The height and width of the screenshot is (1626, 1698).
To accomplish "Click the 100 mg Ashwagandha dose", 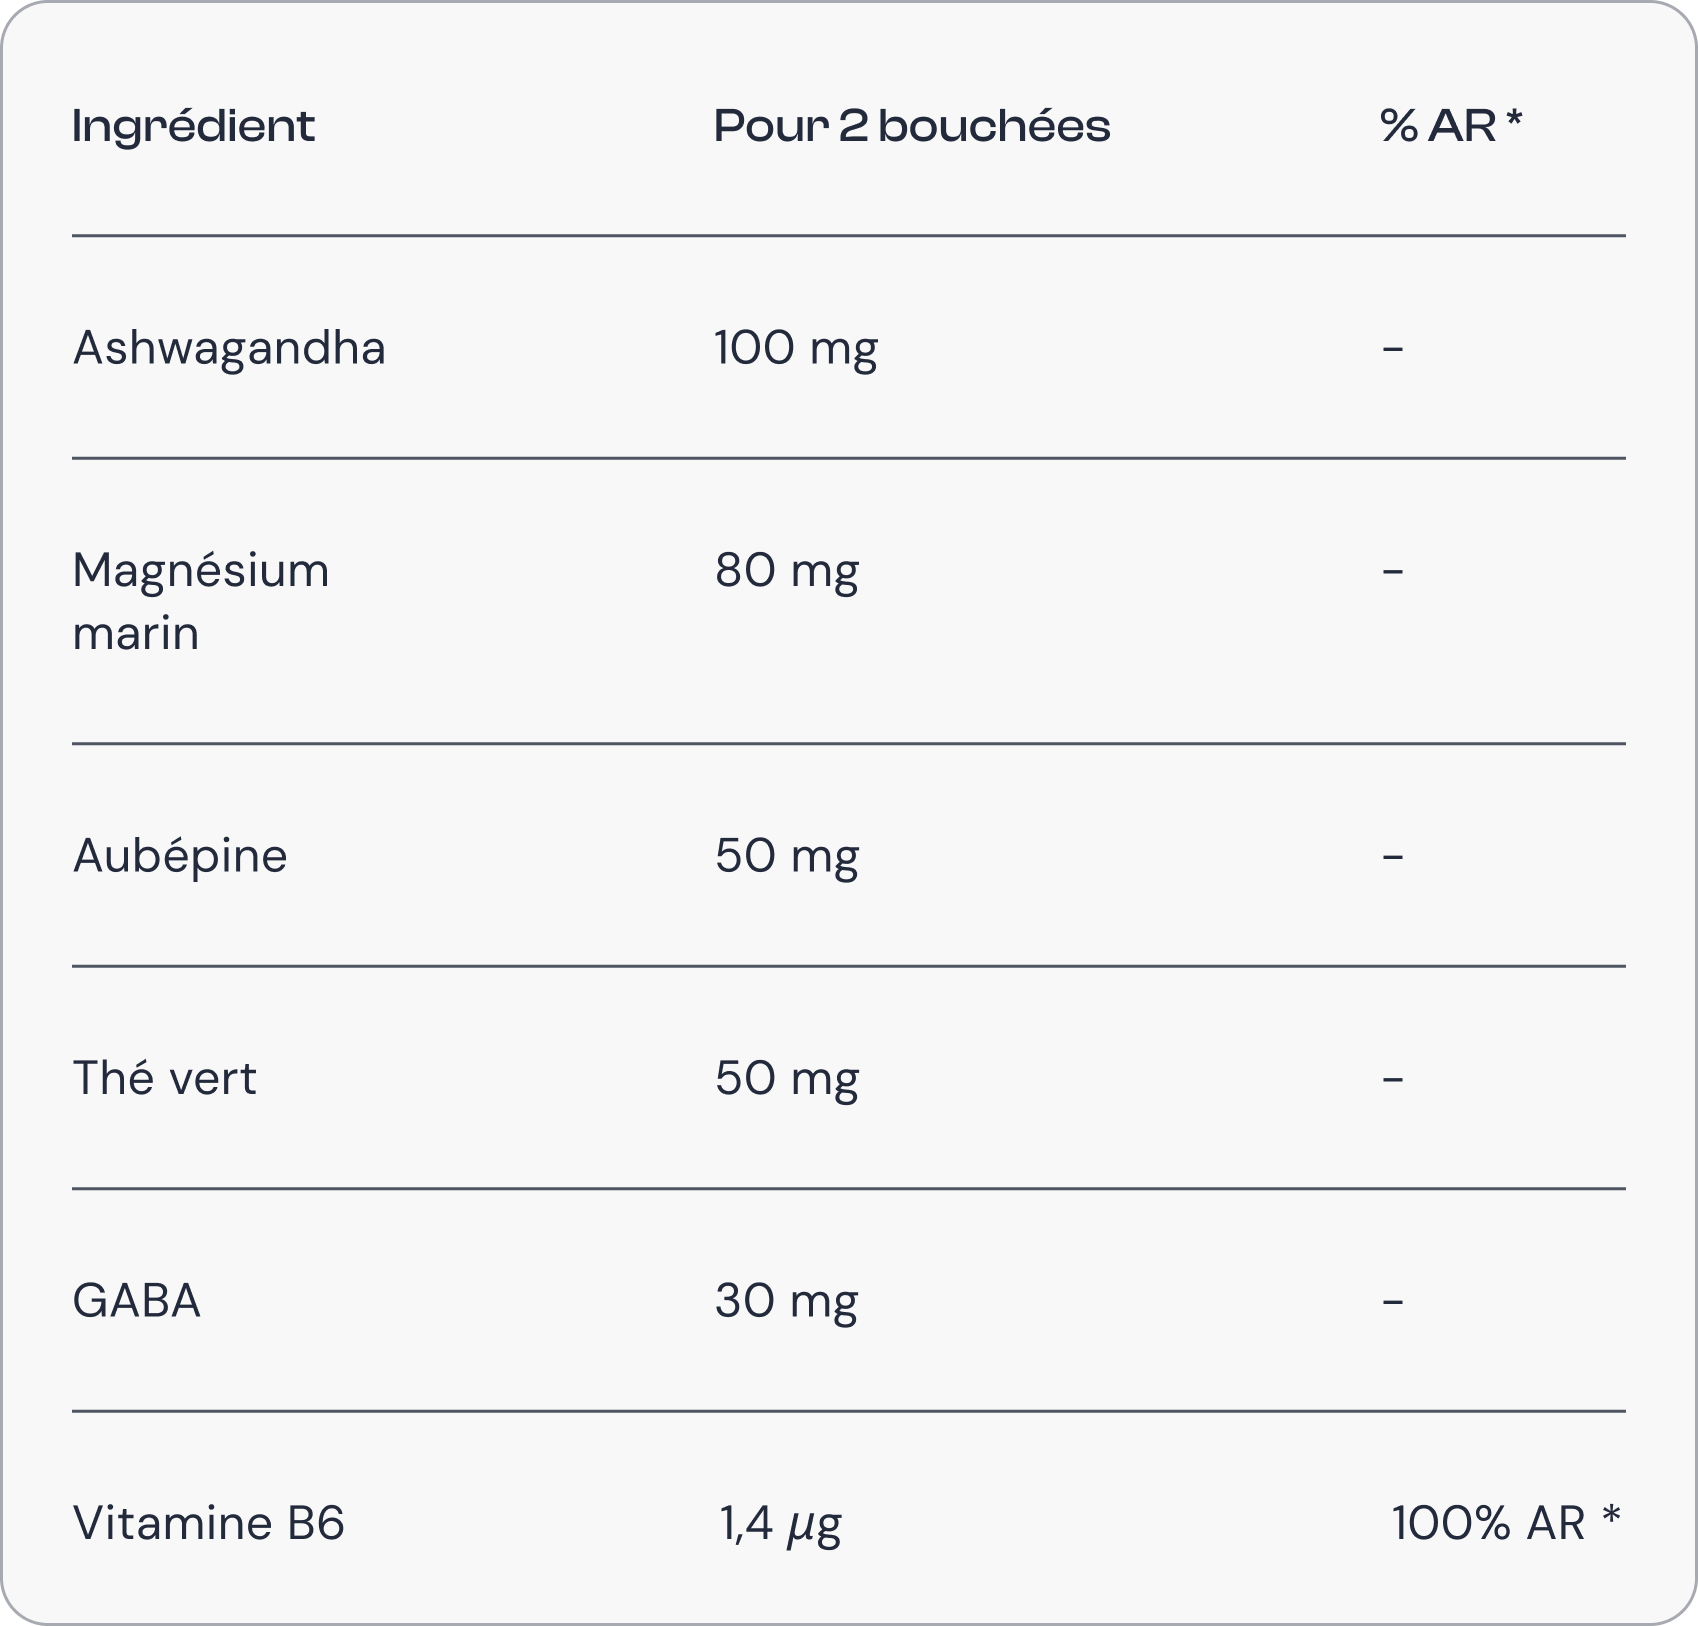I will (x=796, y=349).
